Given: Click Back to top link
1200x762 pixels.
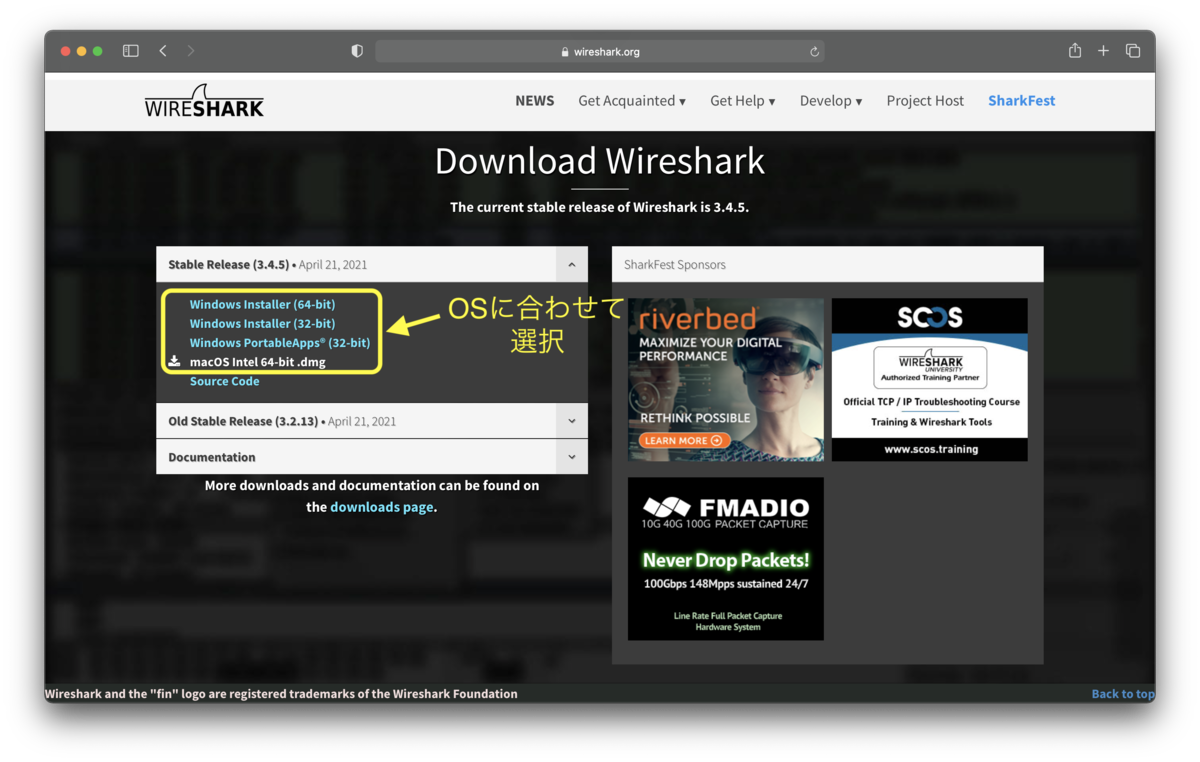Looking at the screenshot, I should (1123, 694).
